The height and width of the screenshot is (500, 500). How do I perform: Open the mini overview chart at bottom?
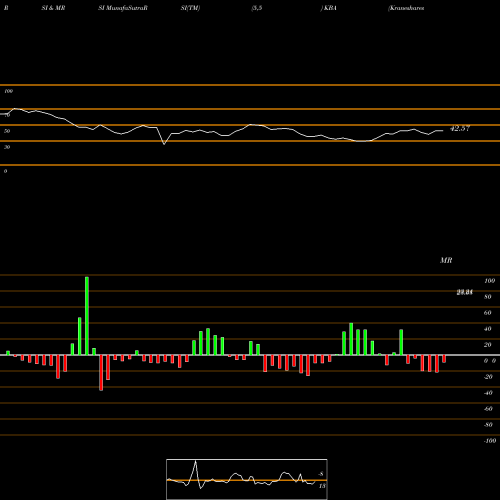pos(247,479)
